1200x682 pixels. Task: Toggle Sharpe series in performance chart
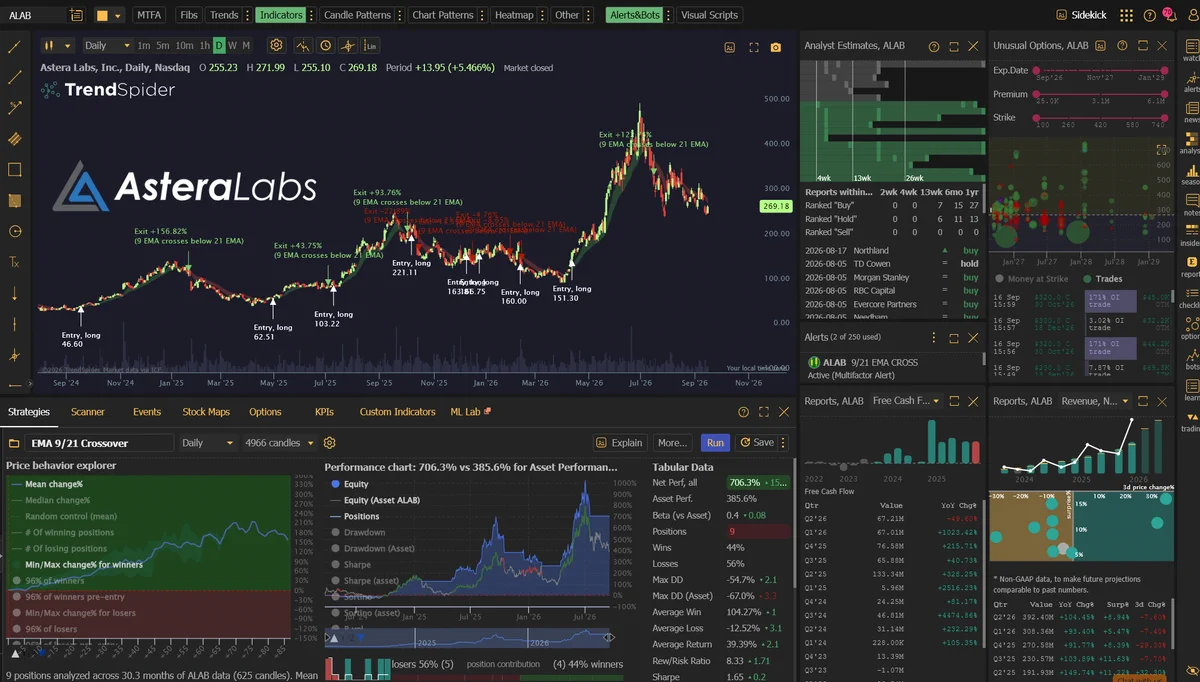(350, 564)
